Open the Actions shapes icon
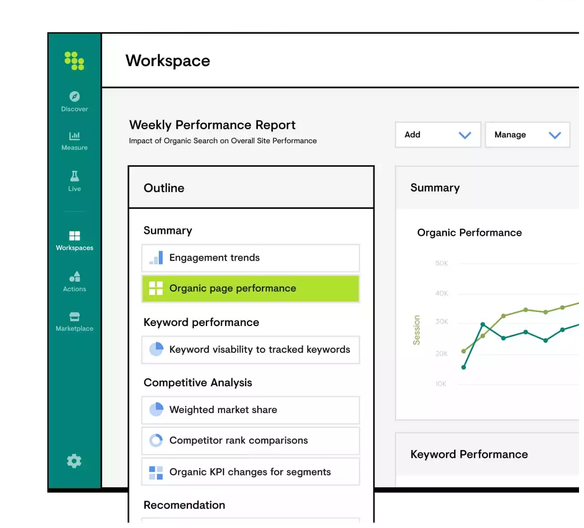Screen dimensions: 584x528 click(x=74, y=277)
